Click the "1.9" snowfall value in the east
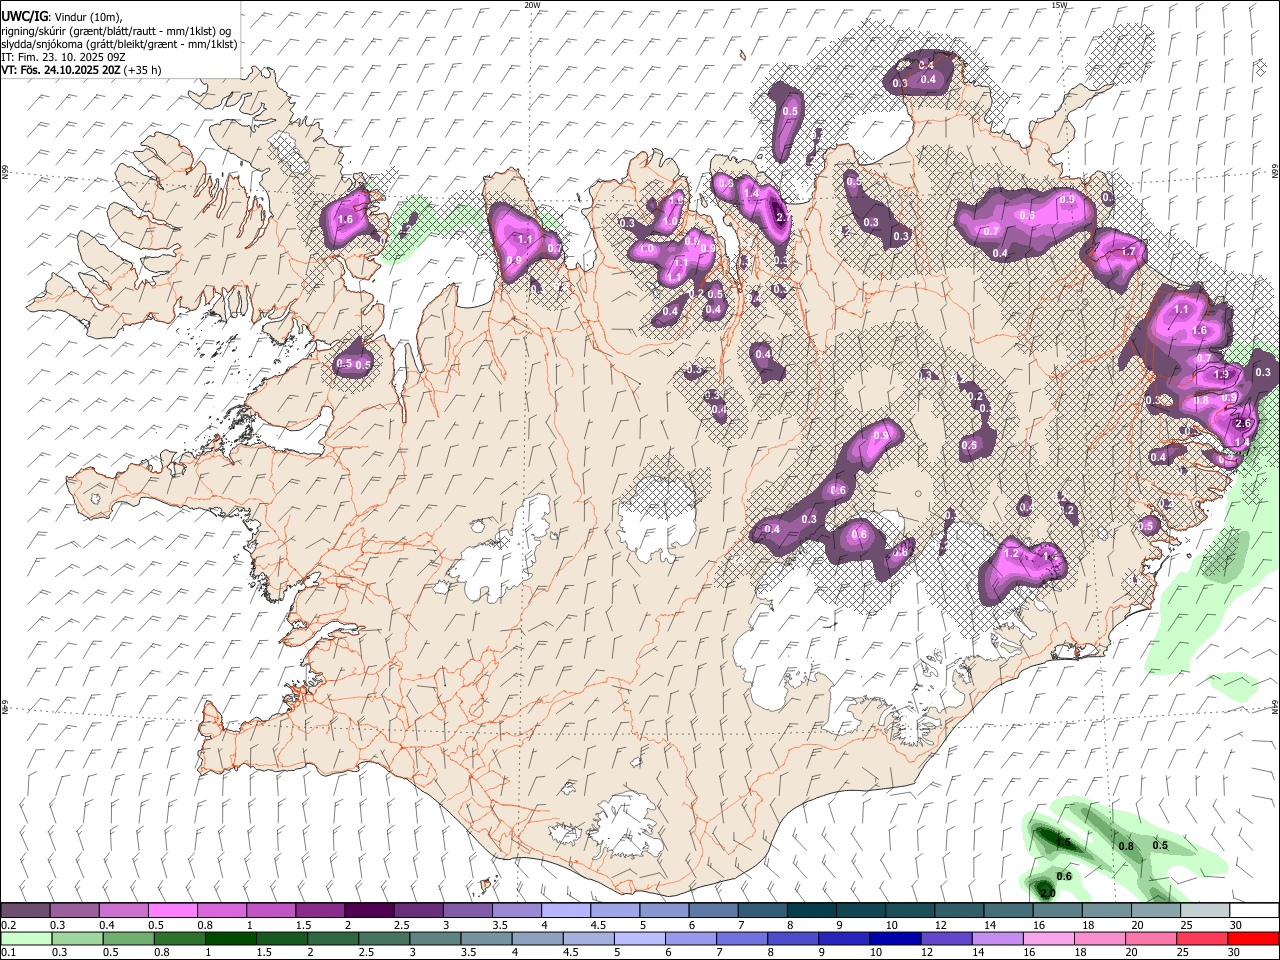 [x=1221, y=375]
